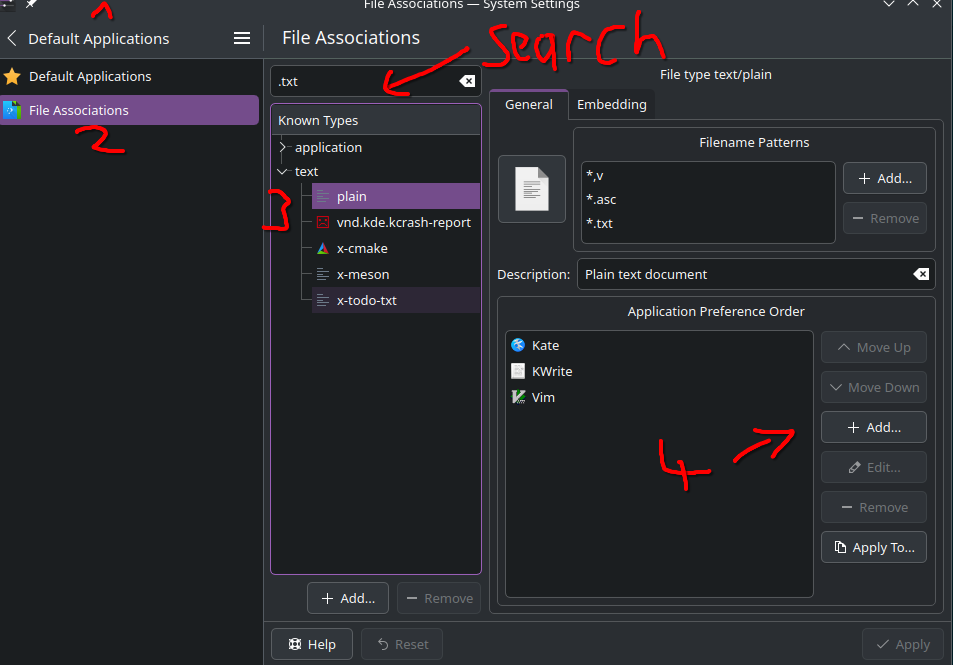Viewport: 953px width, 665px height.
Task: Switch to the General tab
Action: click(529, 105)
